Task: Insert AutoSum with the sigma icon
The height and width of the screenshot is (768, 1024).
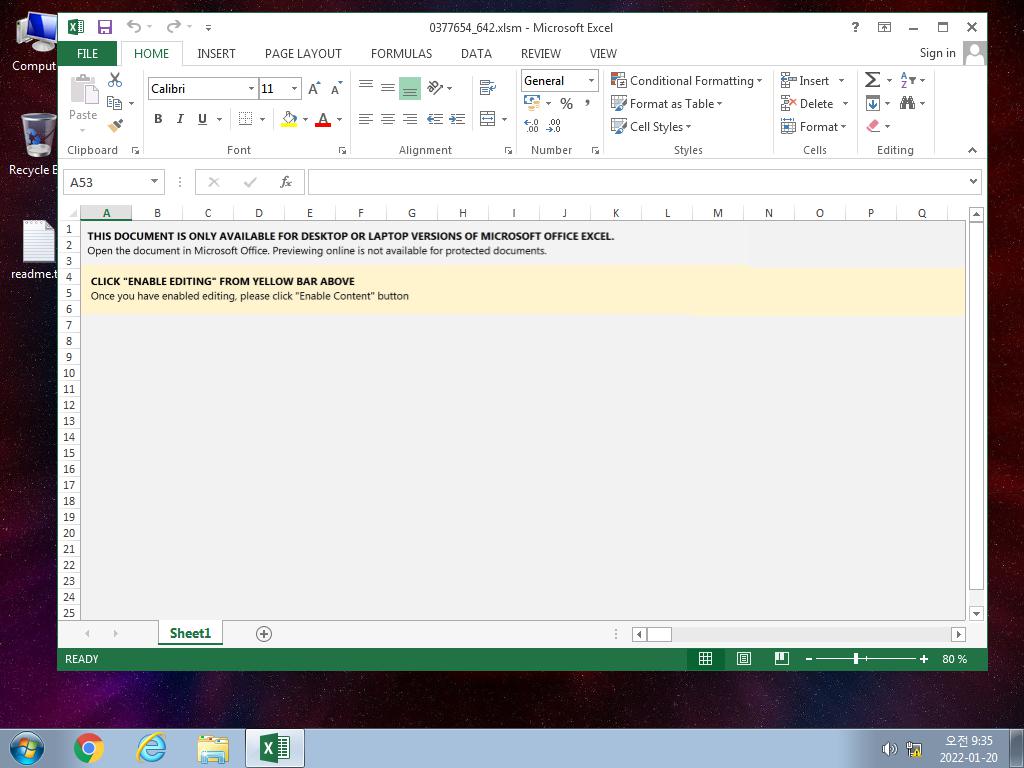Action: pyautogui.click(x=872, y=80)
